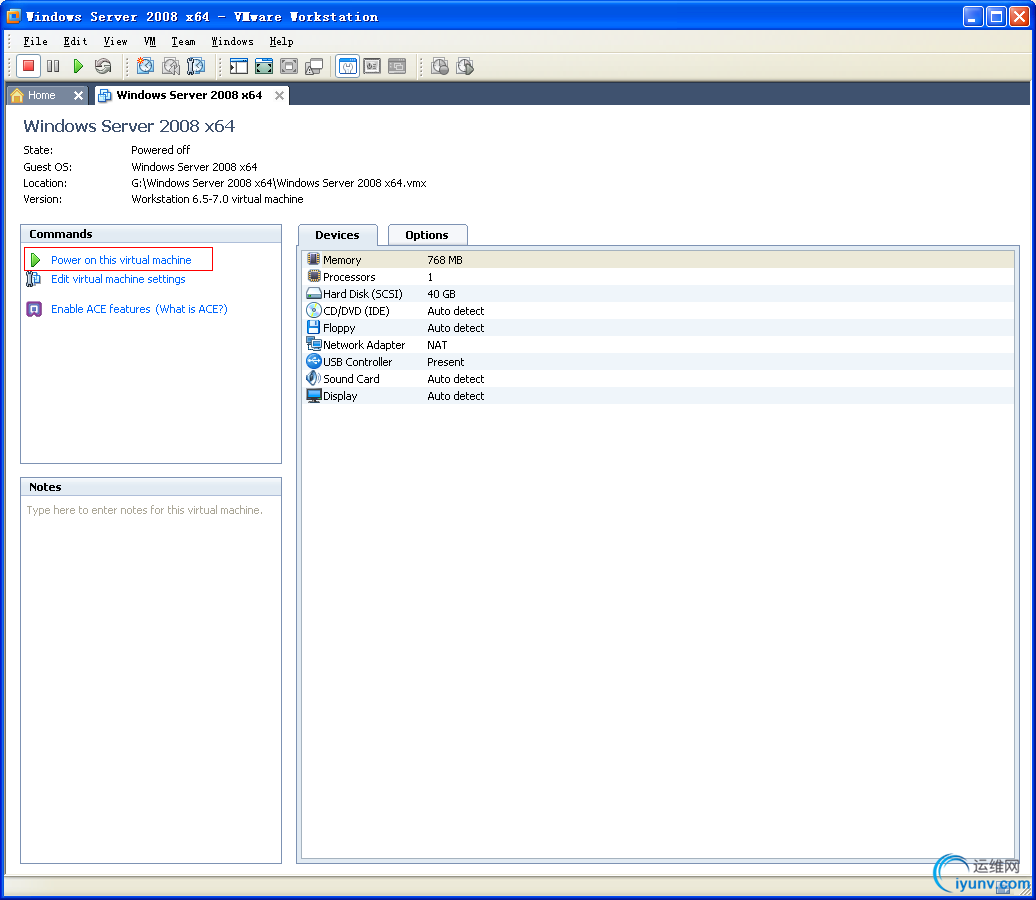Viewport: 1036px width, 900px height.
Task: Open the File menu
Action: 35,41
